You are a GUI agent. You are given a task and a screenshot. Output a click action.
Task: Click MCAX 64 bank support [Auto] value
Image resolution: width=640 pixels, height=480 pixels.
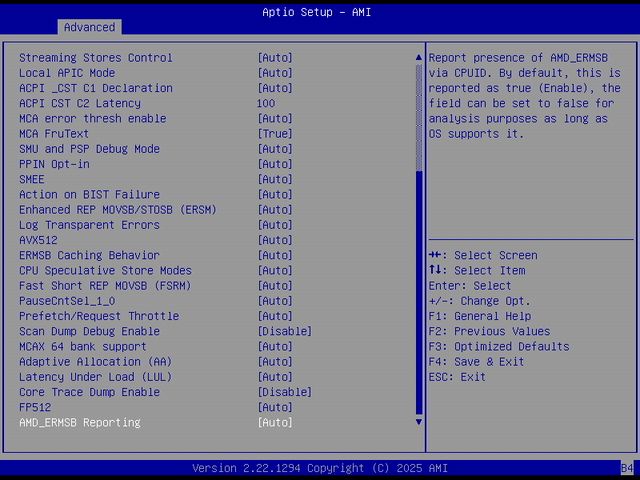point(275,347)
